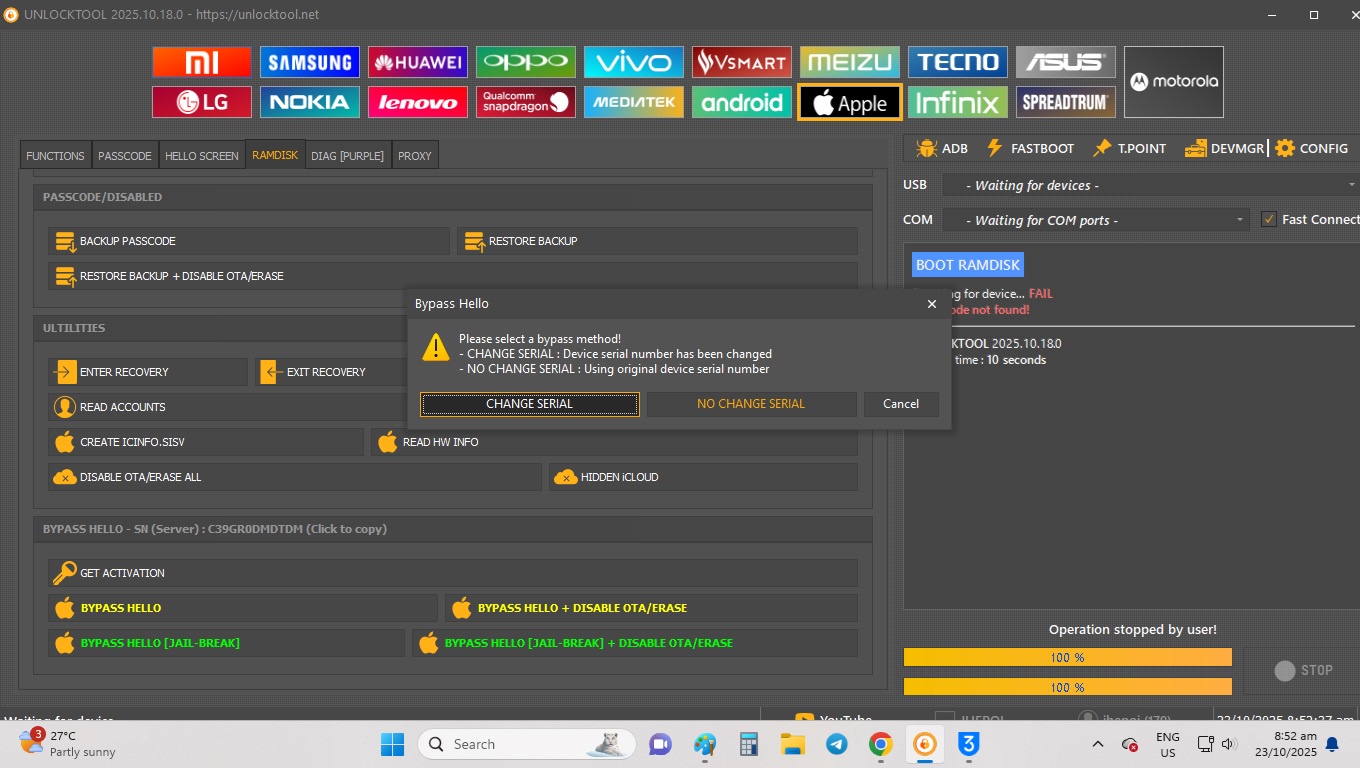This screenshot has height=768, width=1360.
Task: Show hidden icons in system tray
Action: [x=1097, y=744]
